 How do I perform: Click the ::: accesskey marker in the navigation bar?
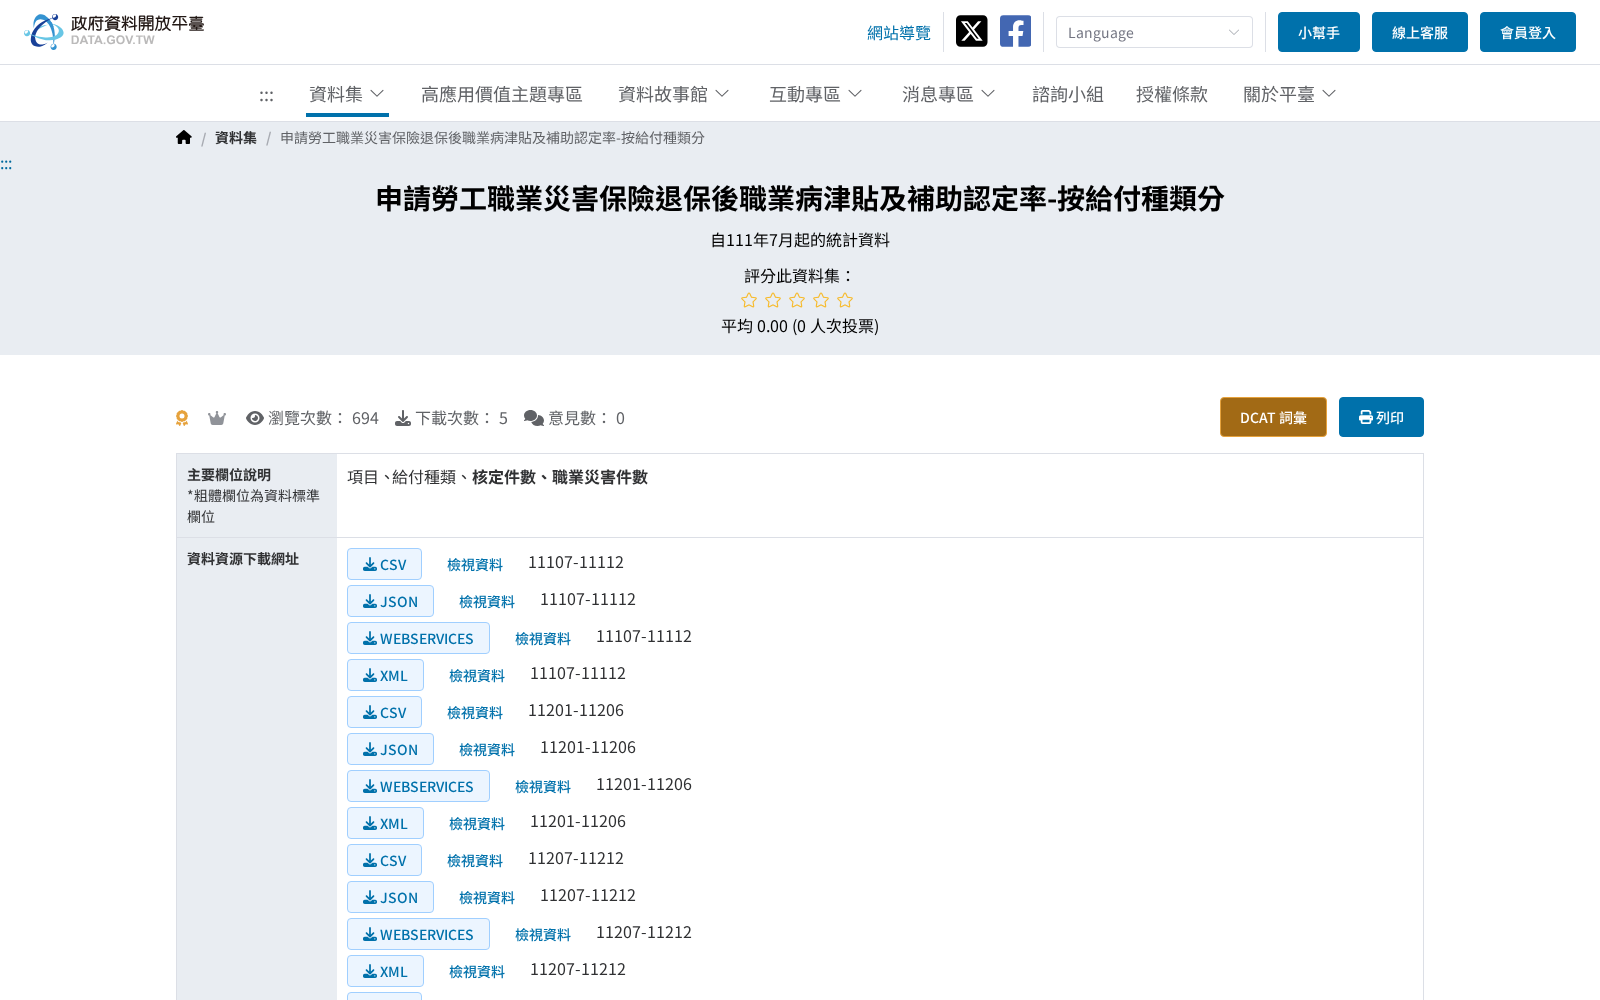[266, 96]
